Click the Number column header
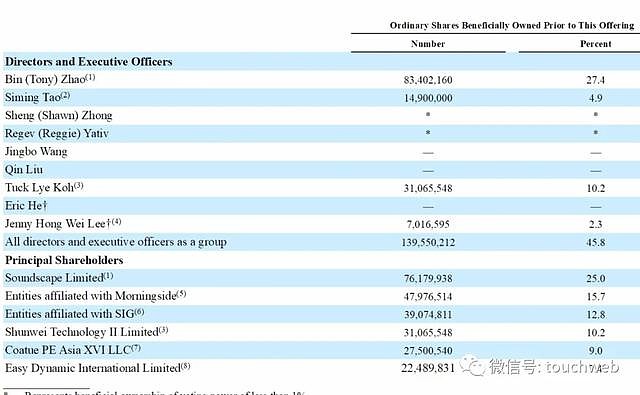This screenshot has width=640, height=395. coord(428,44)
